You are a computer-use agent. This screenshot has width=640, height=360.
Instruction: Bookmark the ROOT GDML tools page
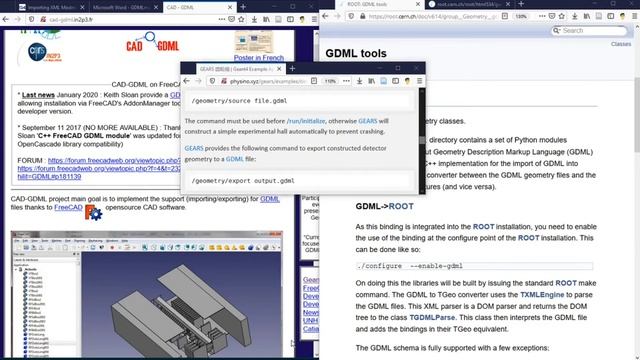pos(562,16)
